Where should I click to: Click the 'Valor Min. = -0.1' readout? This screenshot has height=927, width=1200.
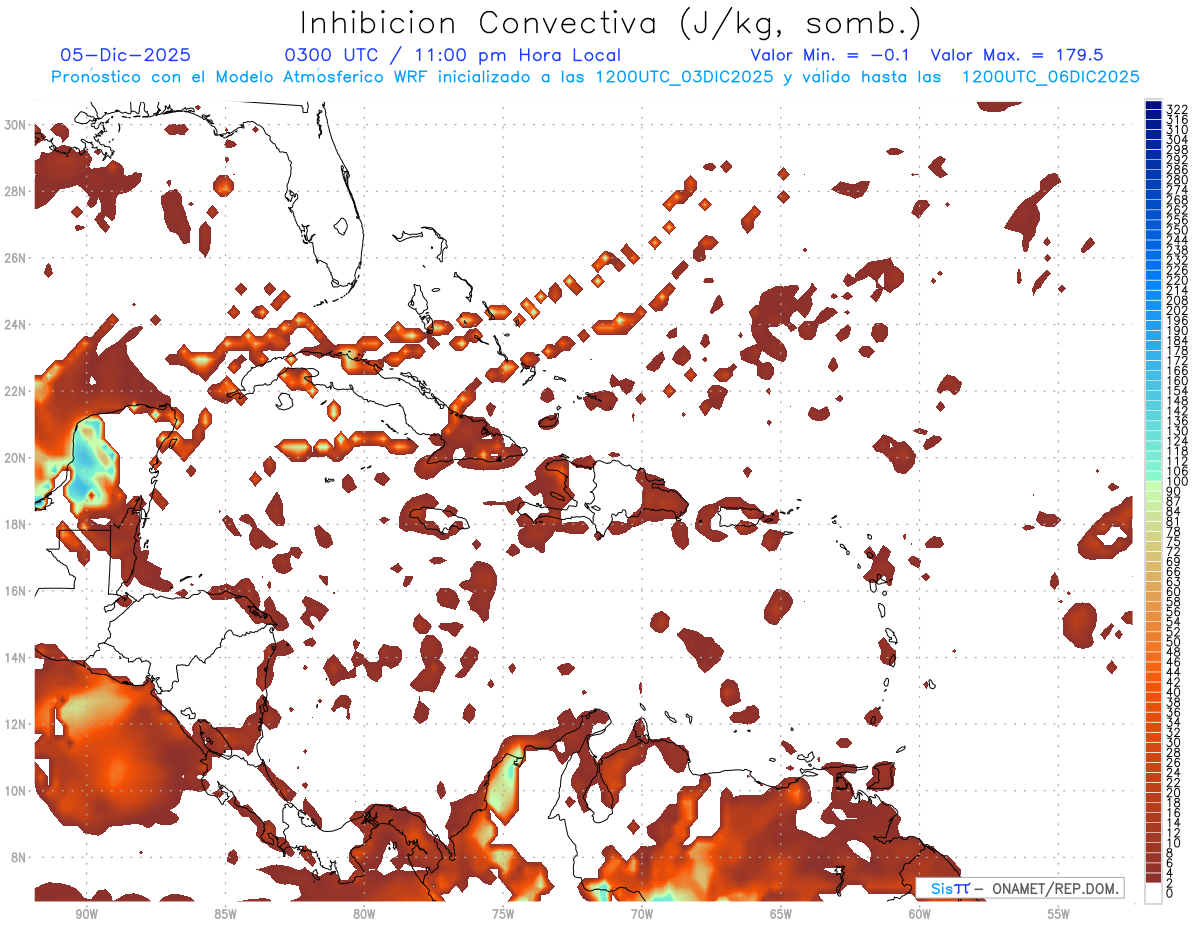pos(830,55)
